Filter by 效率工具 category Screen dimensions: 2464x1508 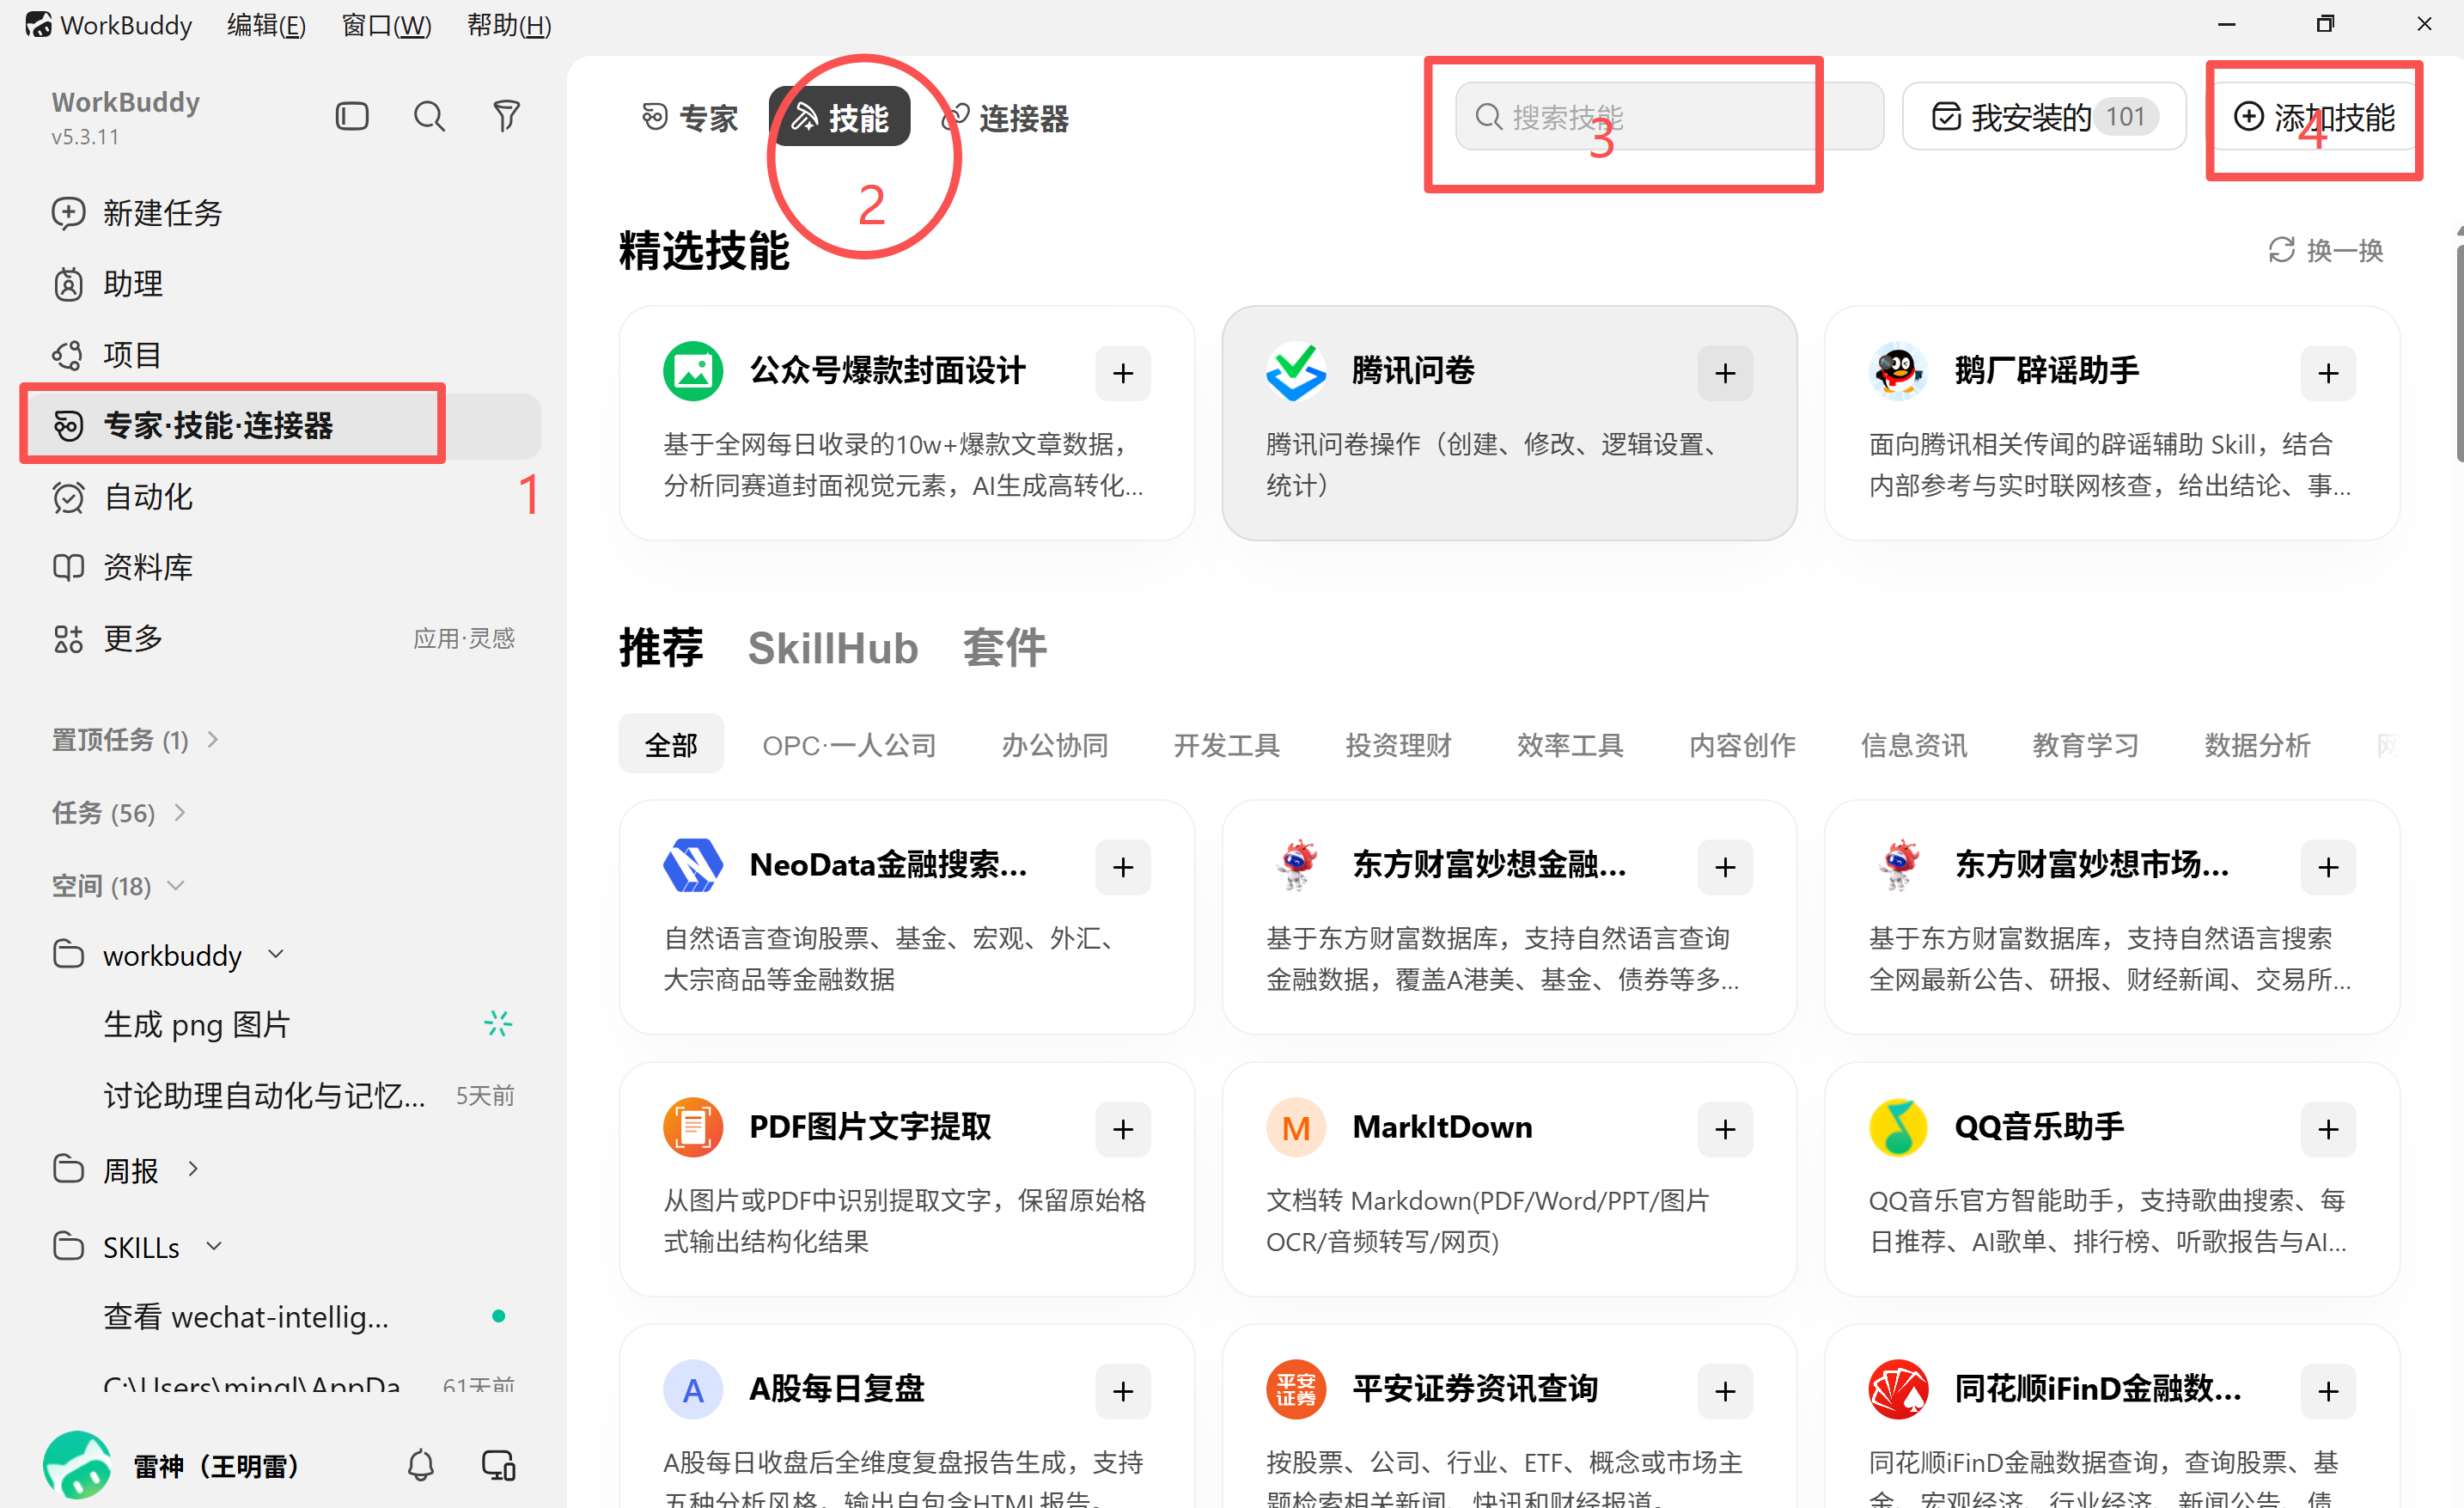click(x=1570, y=745)
